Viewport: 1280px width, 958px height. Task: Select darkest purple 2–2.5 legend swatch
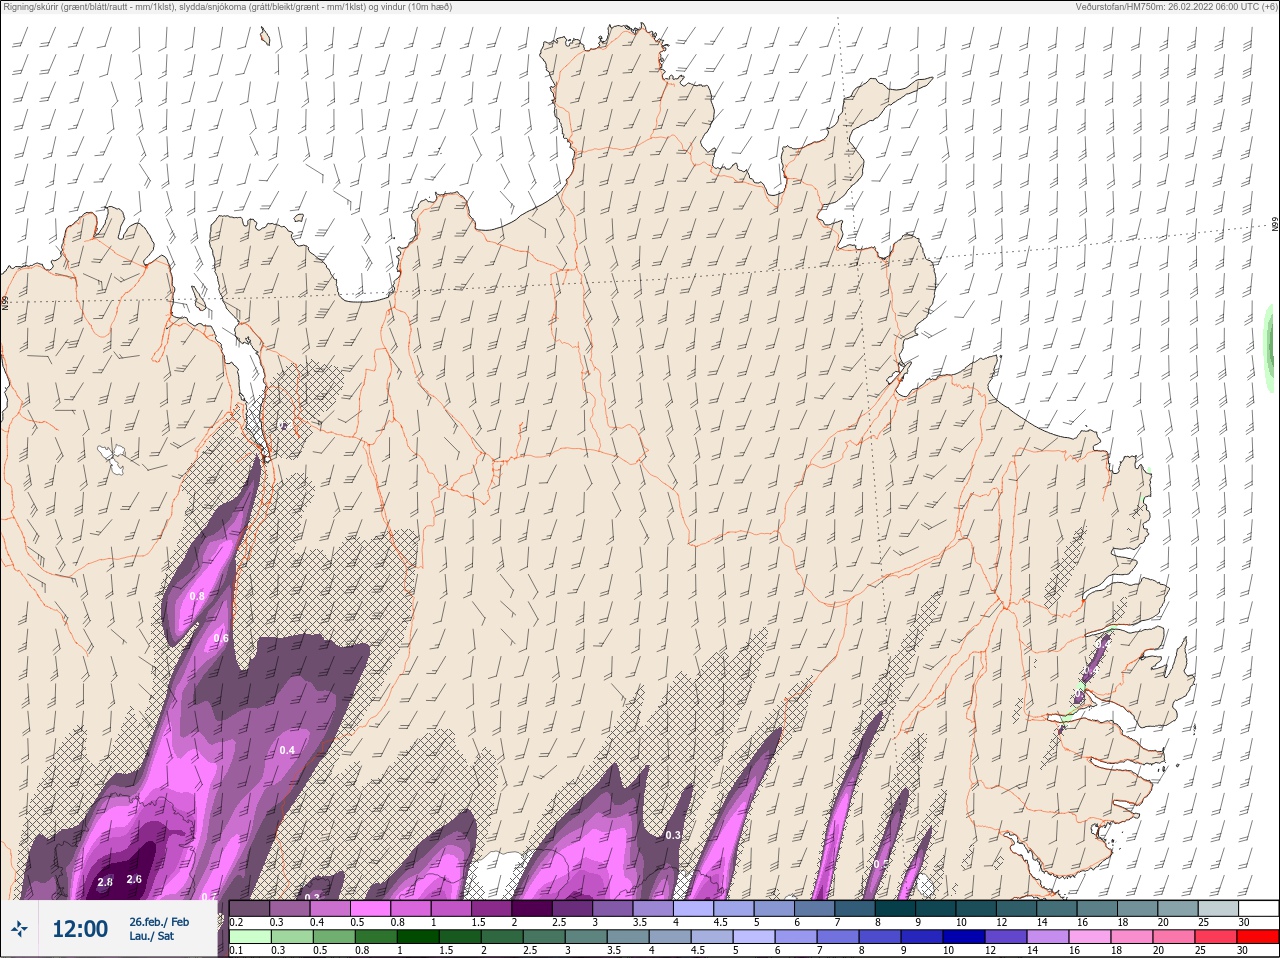click(533, 908)
